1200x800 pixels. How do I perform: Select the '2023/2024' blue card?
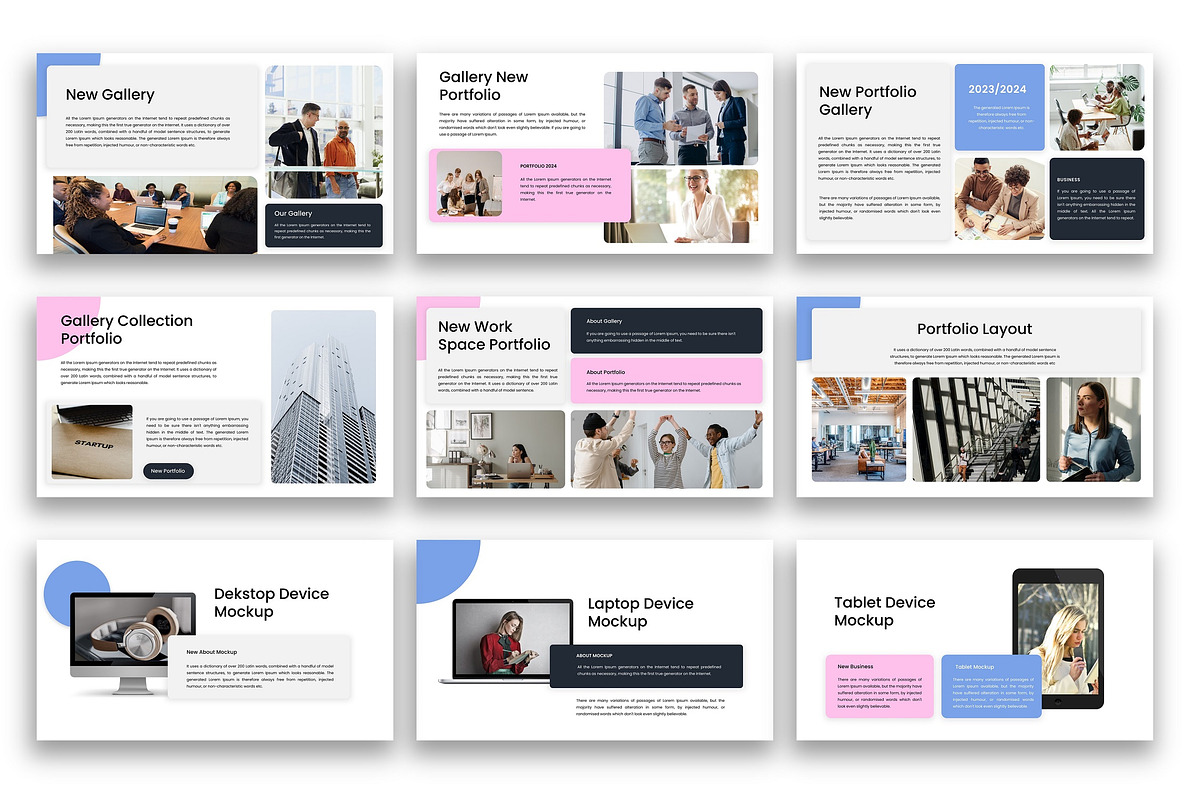pos(1000,107)
